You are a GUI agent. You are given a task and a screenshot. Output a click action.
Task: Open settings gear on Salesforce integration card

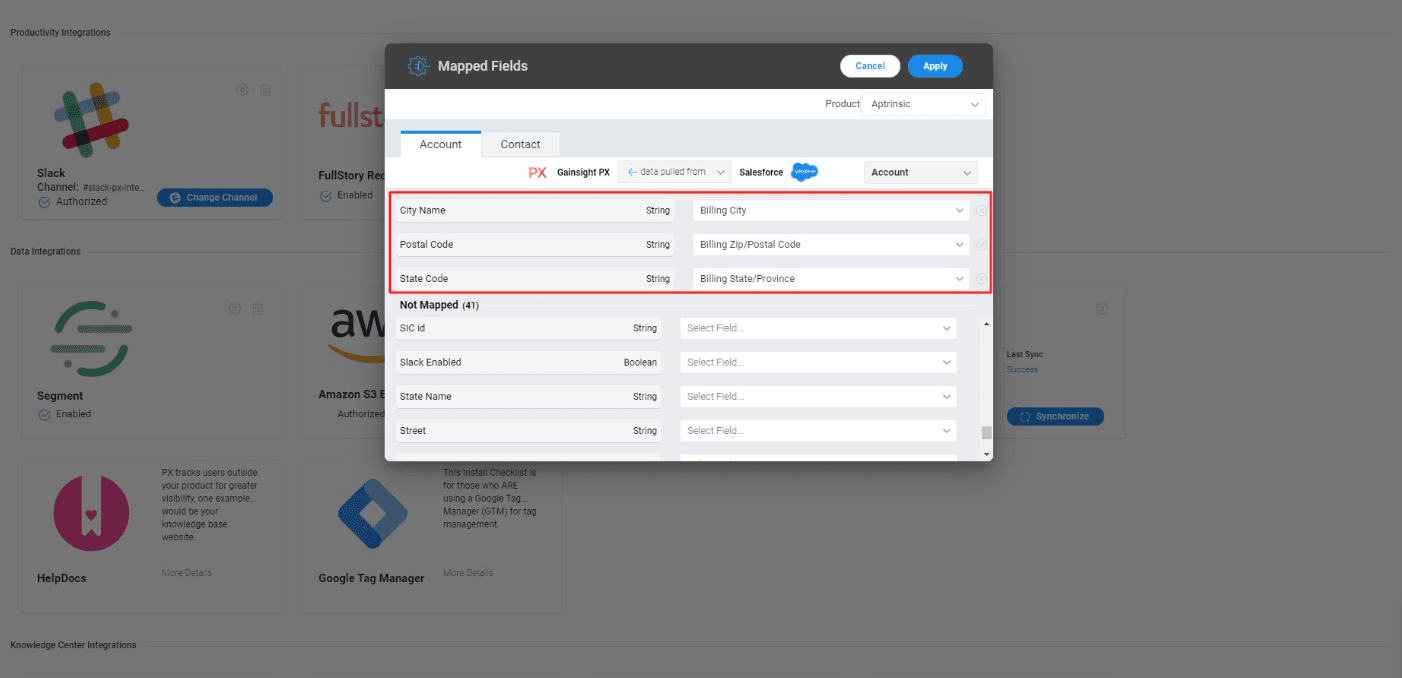(x=1101, y=309)
